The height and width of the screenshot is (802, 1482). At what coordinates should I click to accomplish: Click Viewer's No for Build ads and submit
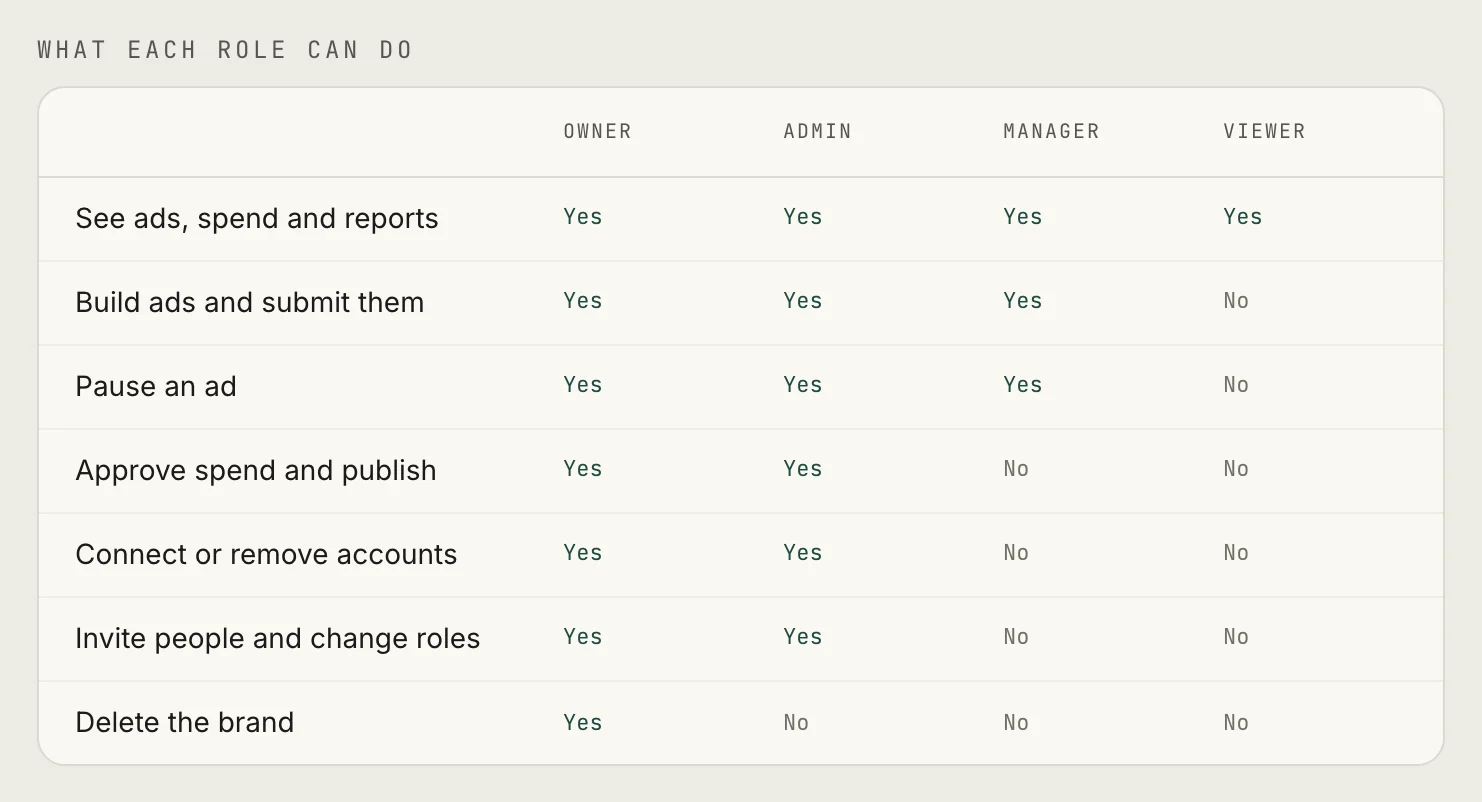(x=1236, y=301)
